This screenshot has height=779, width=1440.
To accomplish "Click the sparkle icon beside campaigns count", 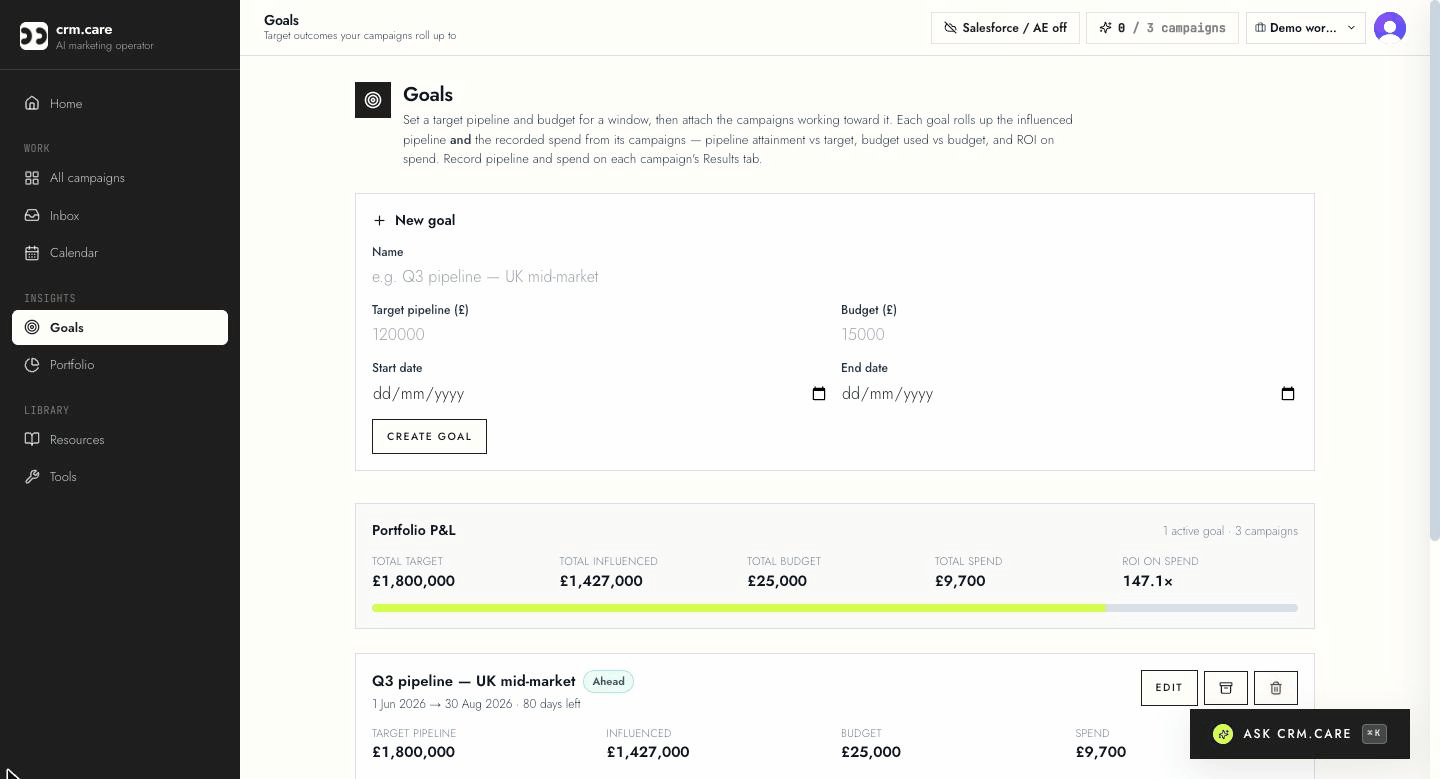I will [1105, 28].
